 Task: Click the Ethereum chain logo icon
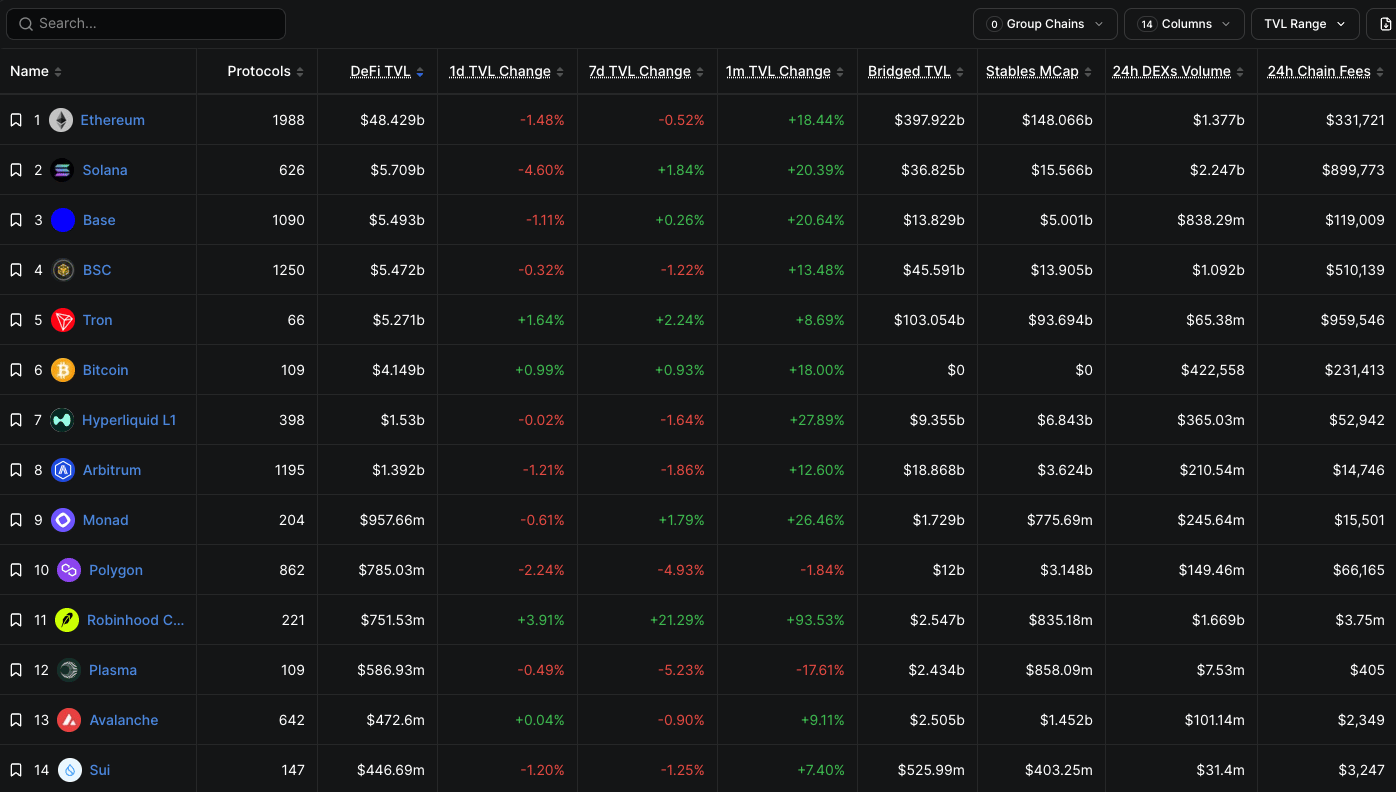click(x=61, y=120)
